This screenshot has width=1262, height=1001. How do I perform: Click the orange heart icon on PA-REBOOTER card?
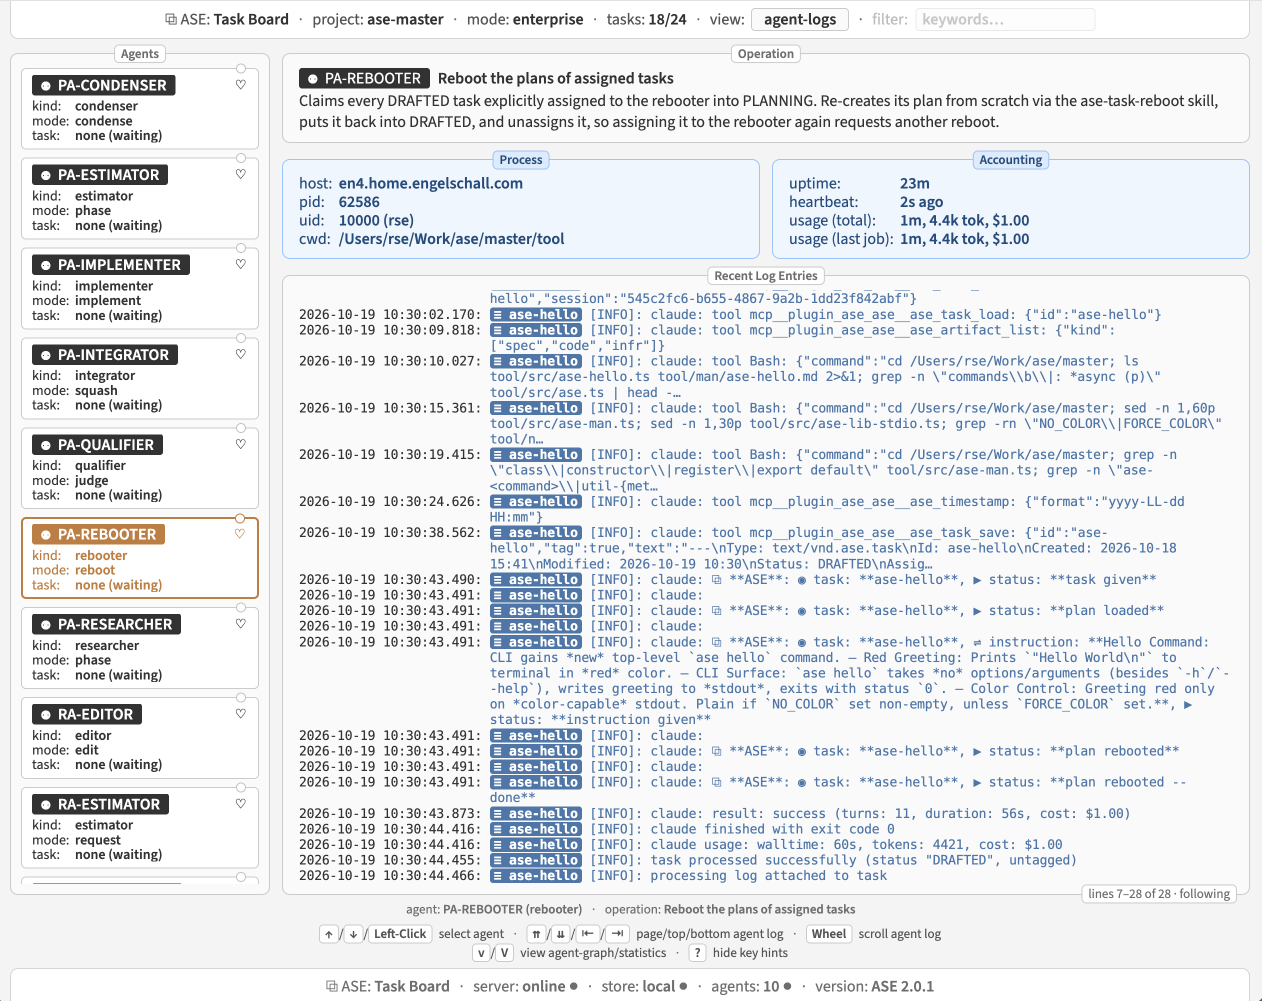click(240, 534)
